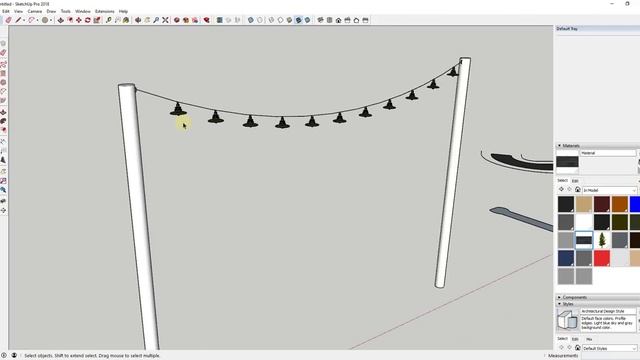
Task: Click the Material name input field
Action: pyautogui.click(x=608, y=153)
